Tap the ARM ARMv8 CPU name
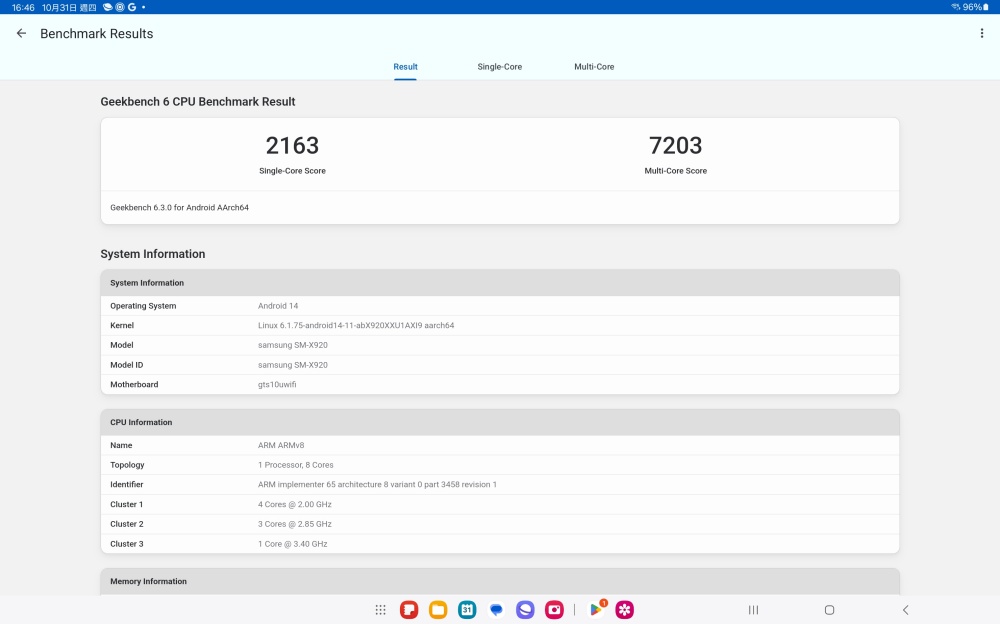Image resolution: width=1000 pixels, height=624 pixels. pos(281,445)
